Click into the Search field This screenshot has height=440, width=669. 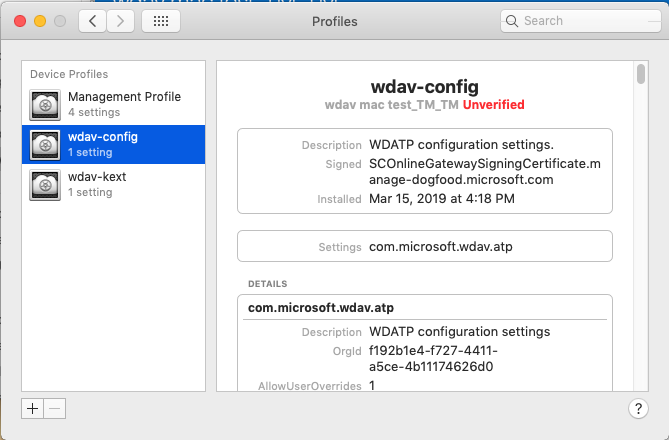point(581,21)
